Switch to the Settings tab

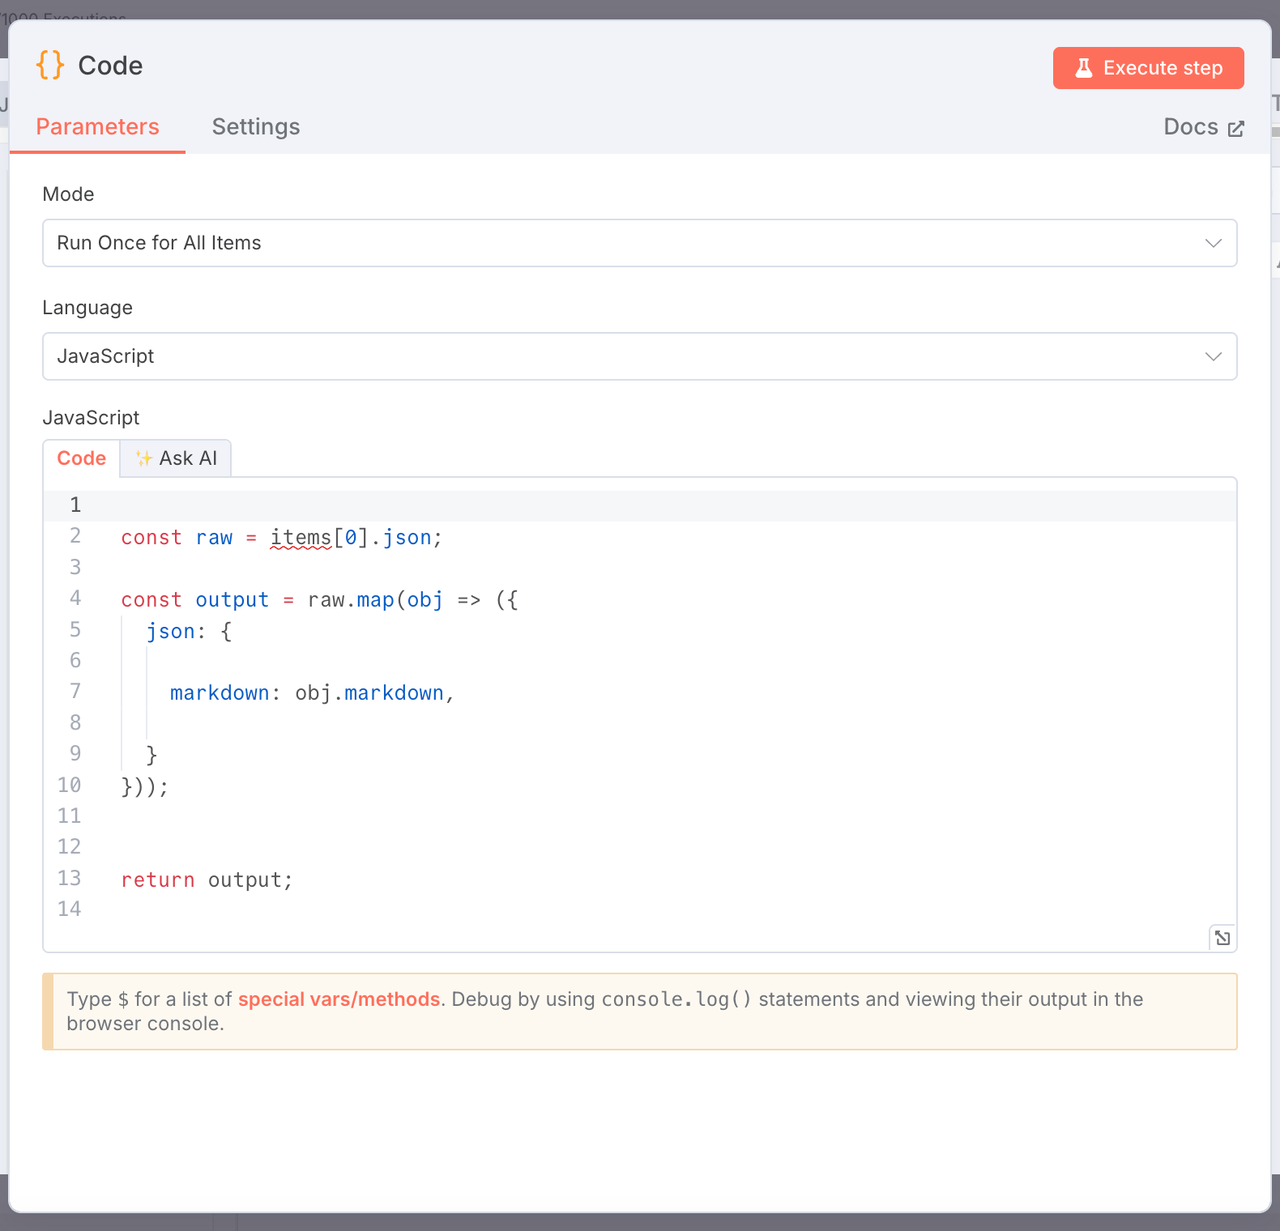[x=256, y=127]
